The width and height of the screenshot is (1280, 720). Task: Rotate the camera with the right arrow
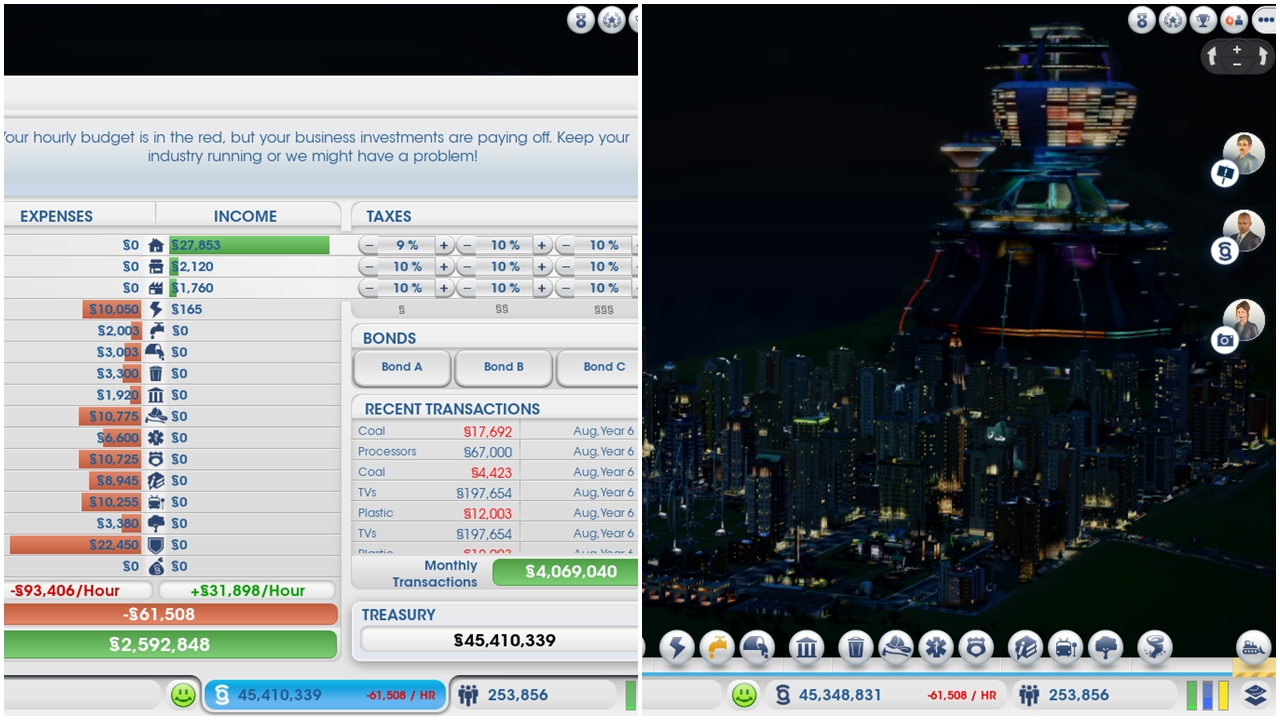[x=1260, y=57]
